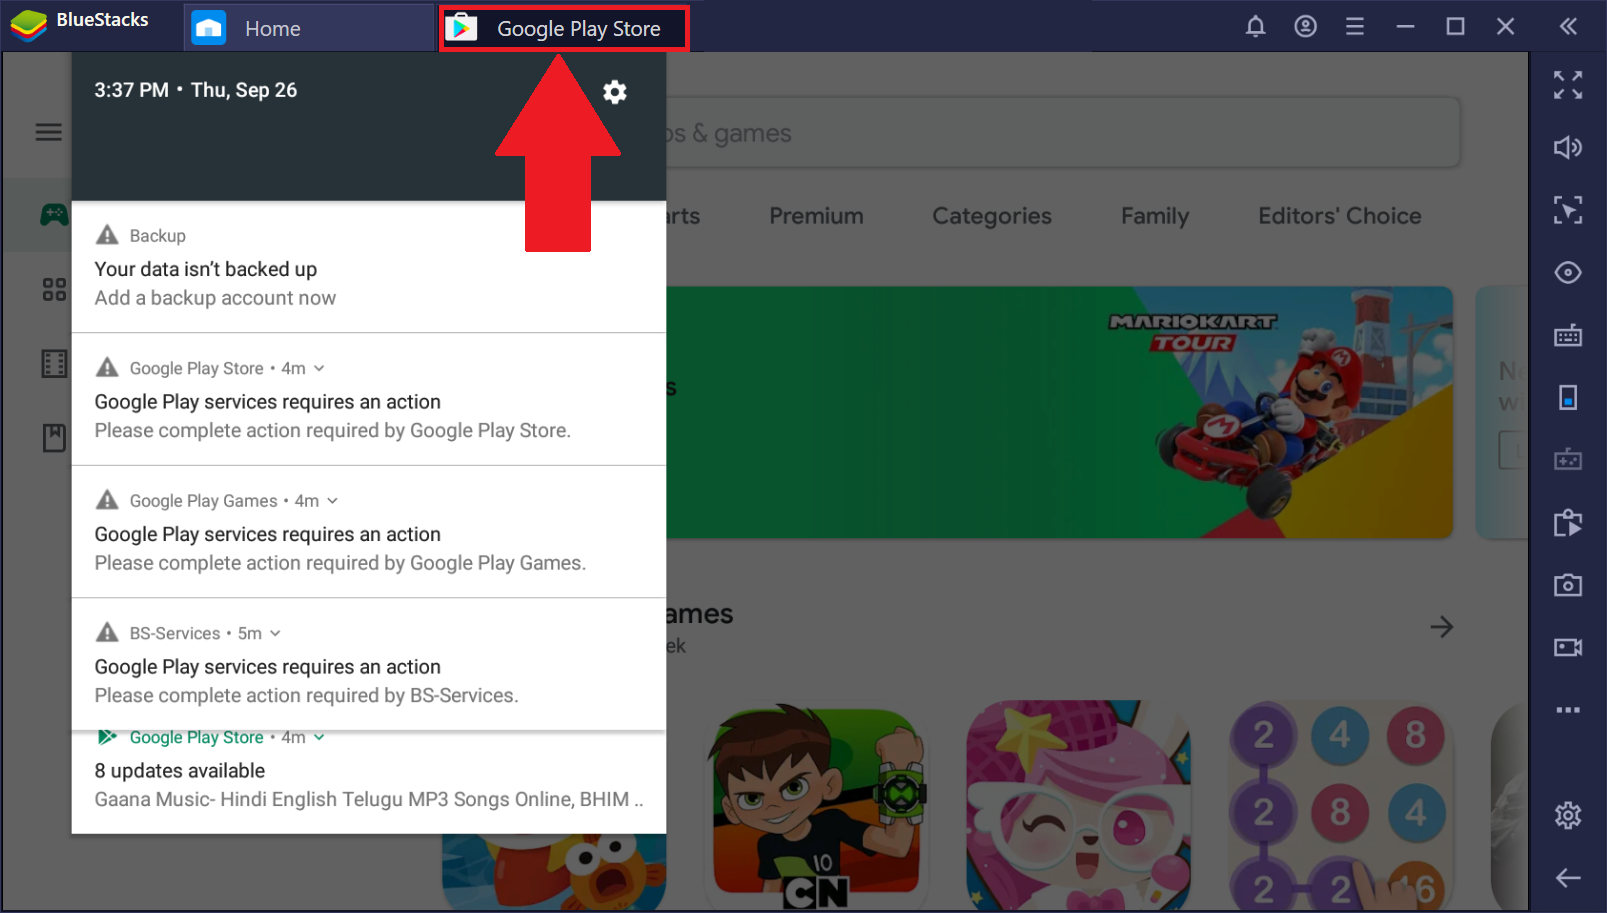The width and height of the screenshot is (1607, 913).
Task: Open the Family tab
Action: pos(1155,216)
